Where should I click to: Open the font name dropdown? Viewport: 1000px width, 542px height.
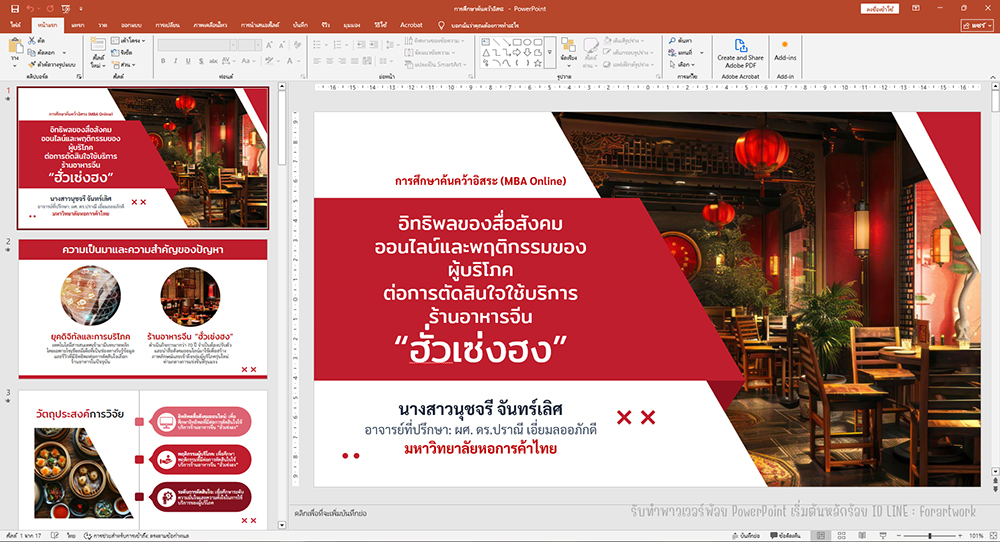pyautogui.click(x=233, y=45)
